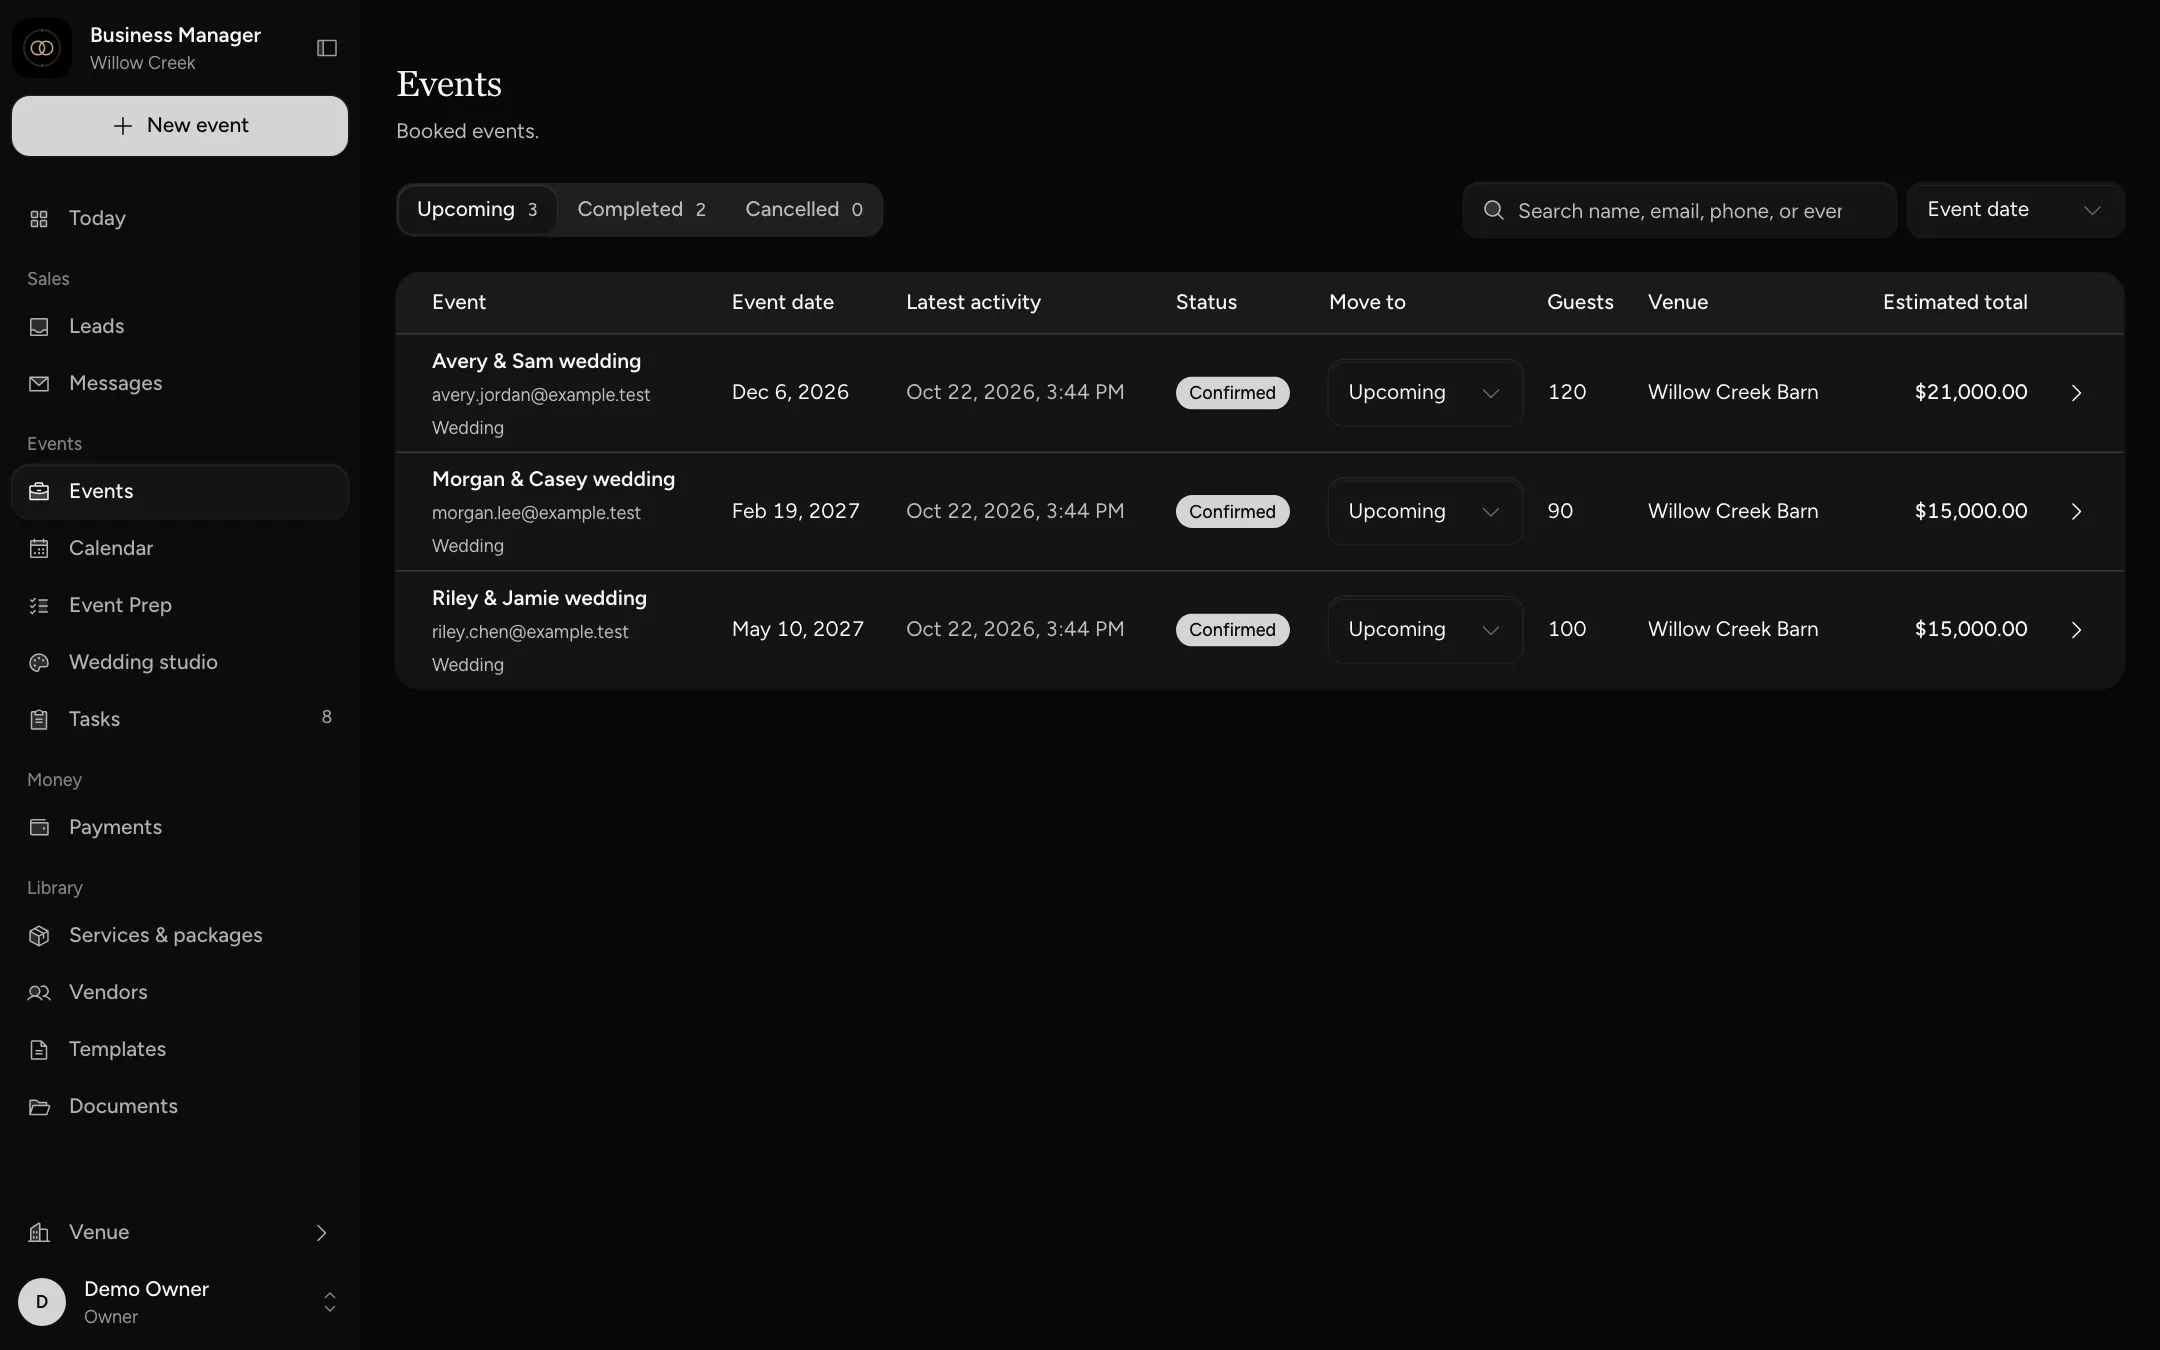Switch to Completed tab
2160x1350 pixels.
(x=641, y=210)
